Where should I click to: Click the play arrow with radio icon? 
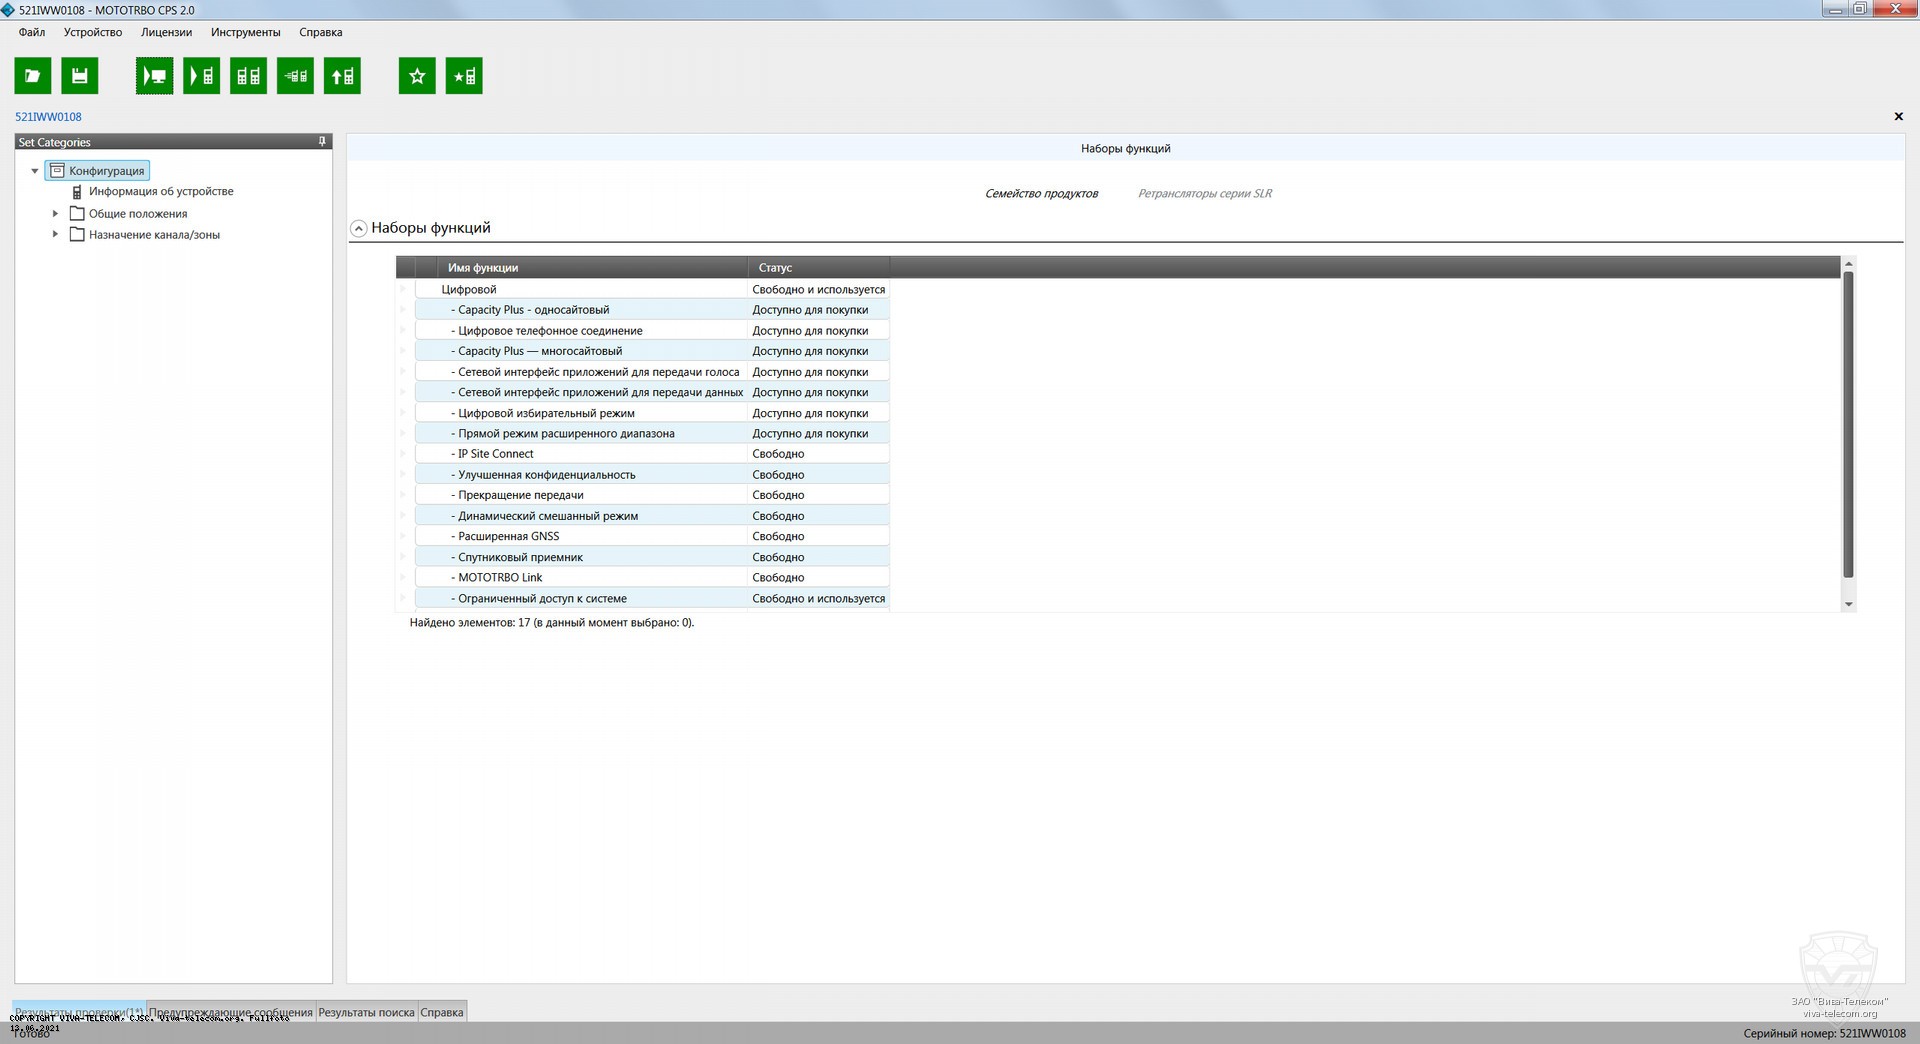[202, 76]
